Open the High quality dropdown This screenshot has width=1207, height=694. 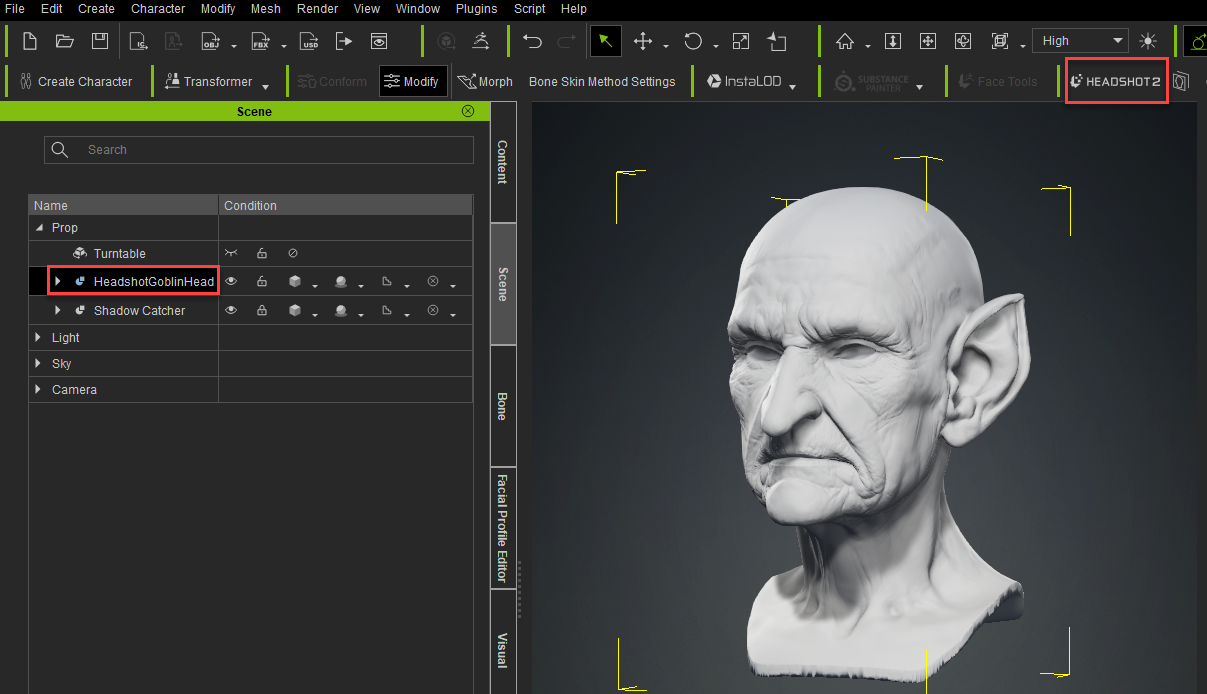pos(1080,41)
